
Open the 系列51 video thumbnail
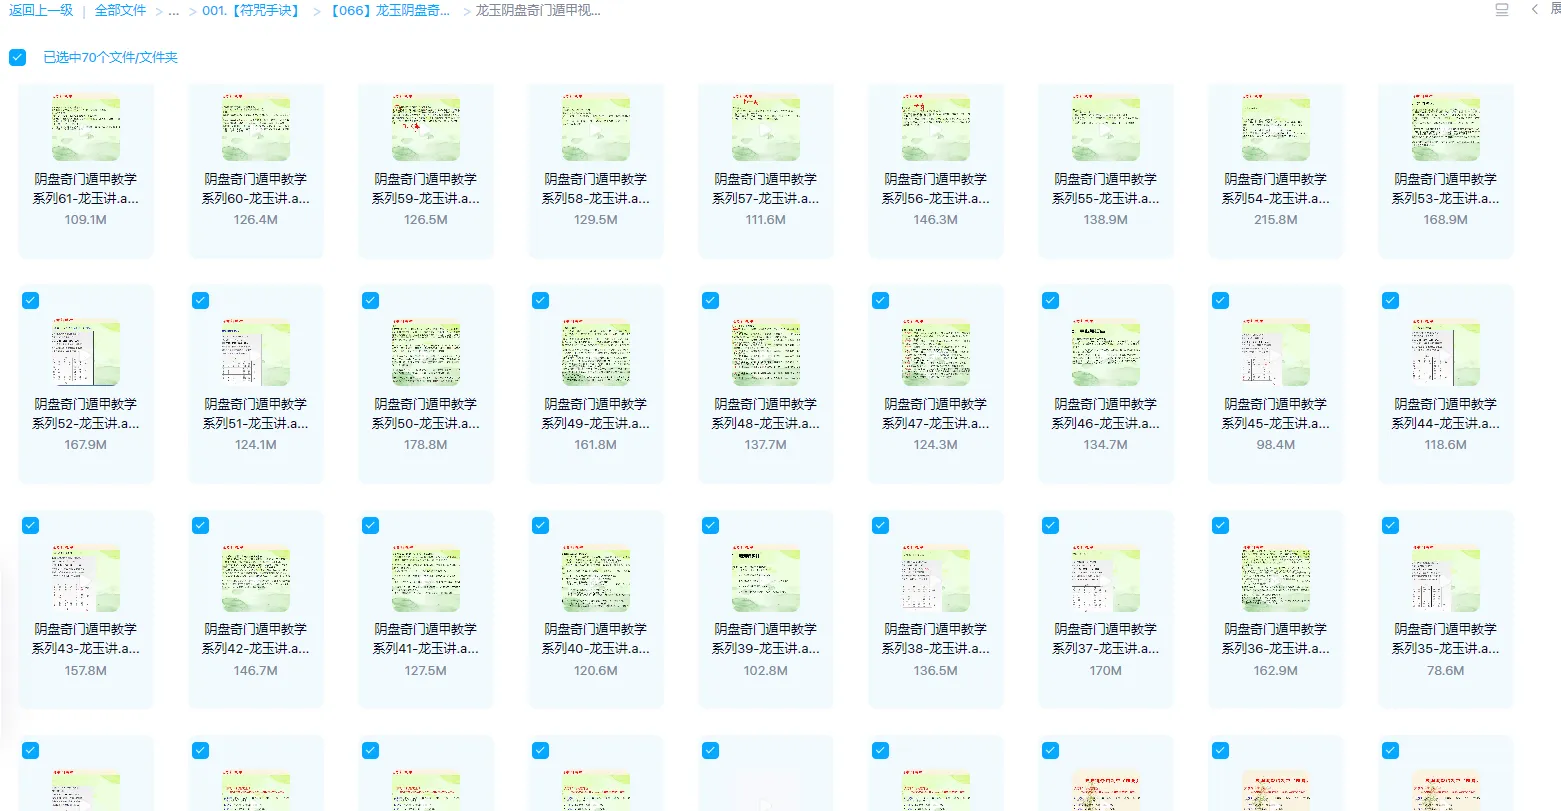(x=256, y=352)
